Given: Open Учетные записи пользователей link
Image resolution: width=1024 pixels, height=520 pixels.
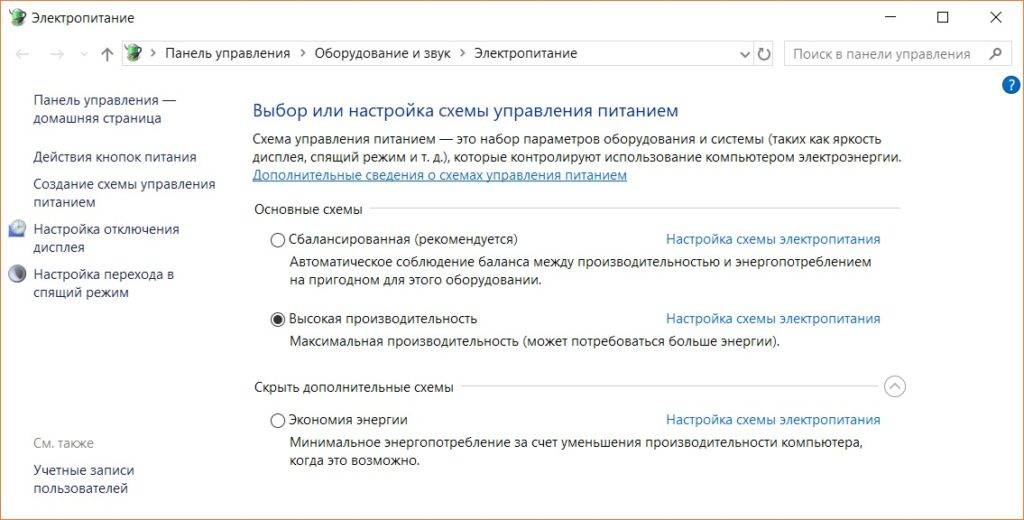Looking at the screenshot, I should (x=83, y=479).
